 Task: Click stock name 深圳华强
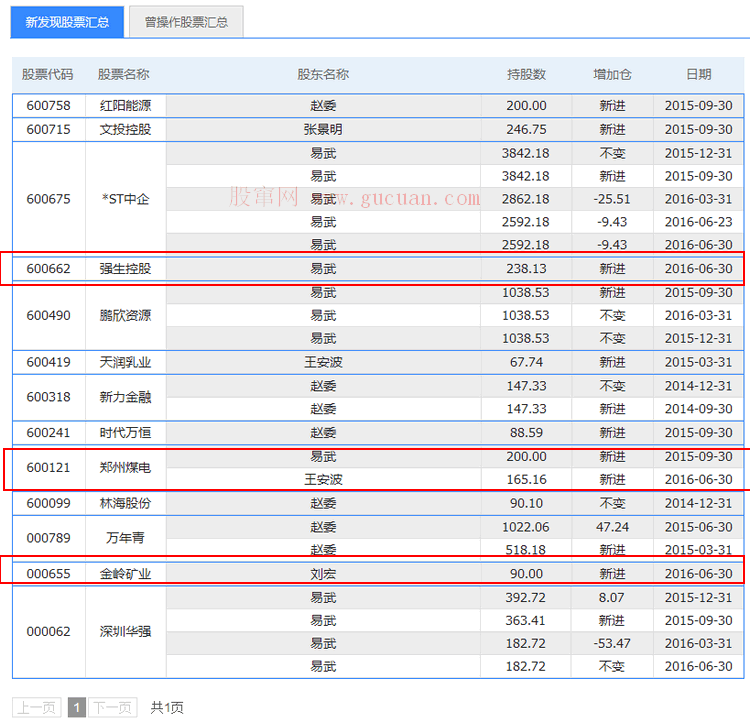[125, 632]
